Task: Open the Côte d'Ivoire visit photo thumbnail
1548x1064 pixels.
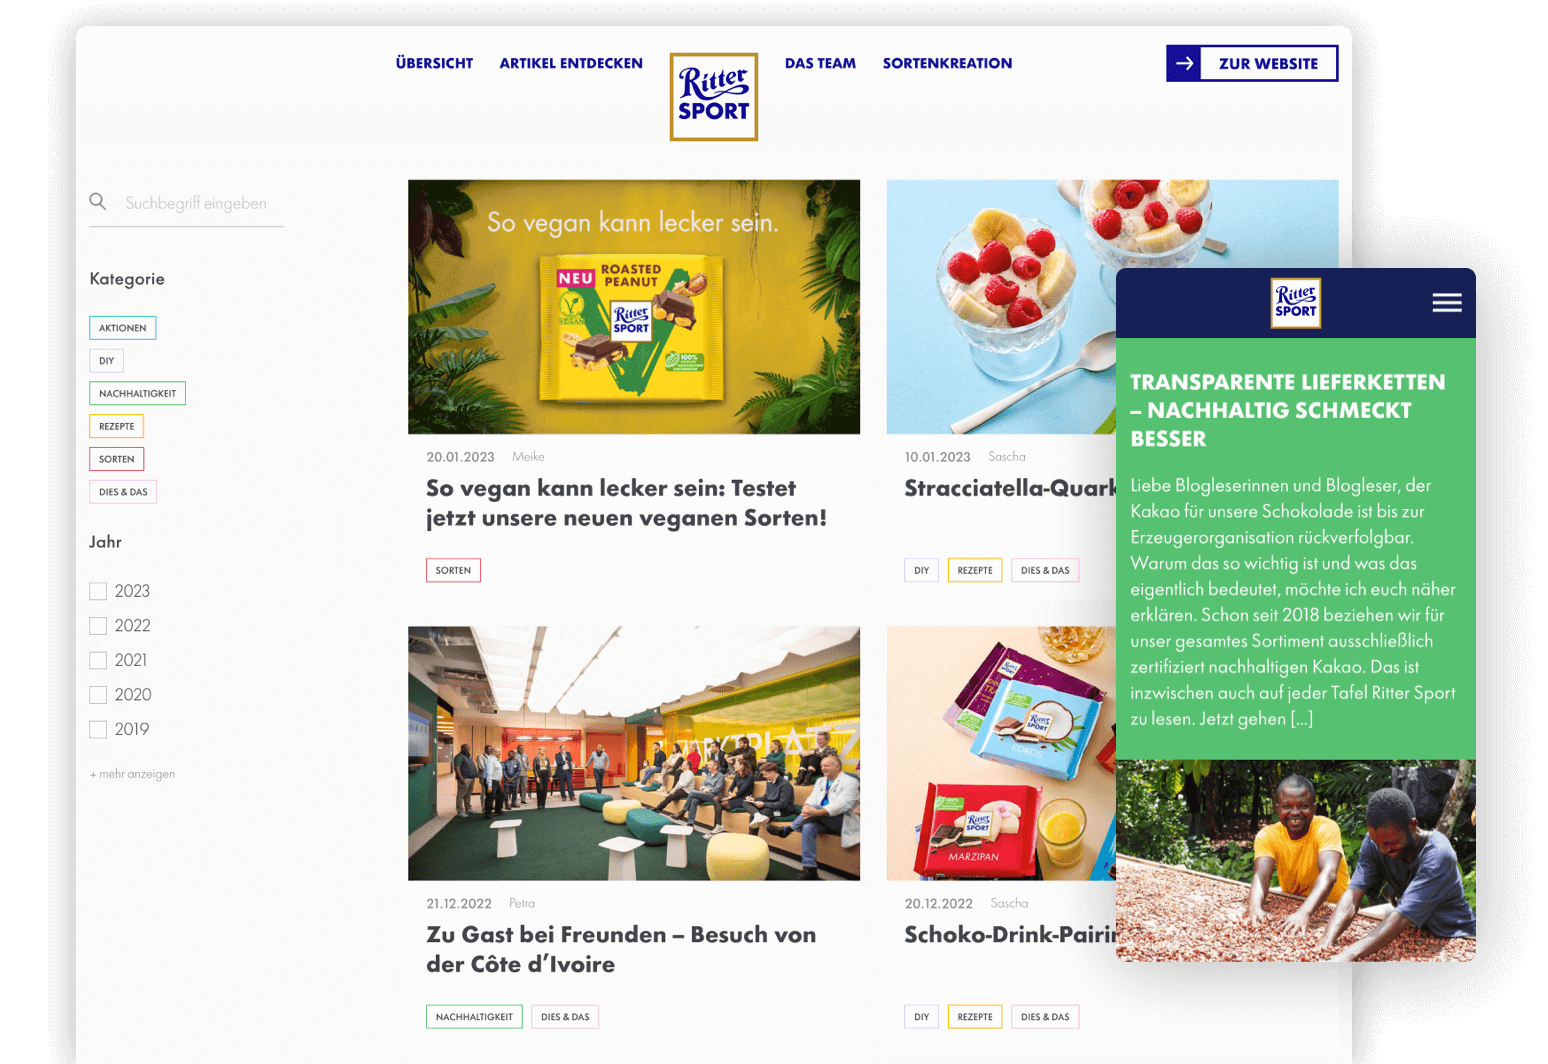Action: [634, 753]
